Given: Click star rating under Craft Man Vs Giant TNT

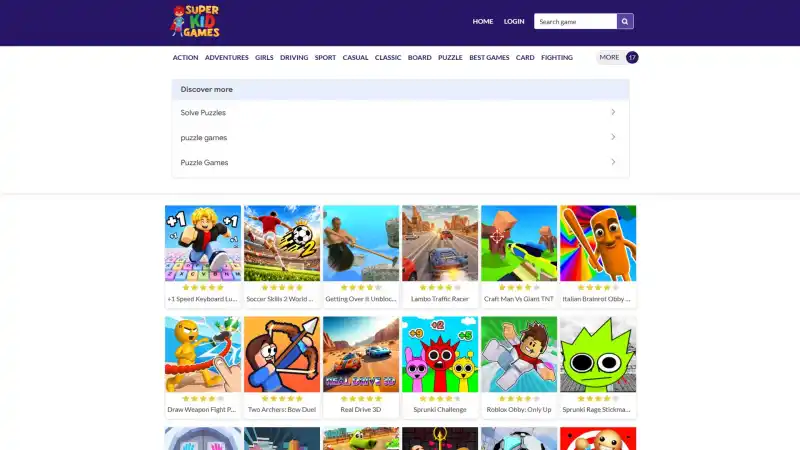Looking at the screenshot, I should tap(519, 288).
